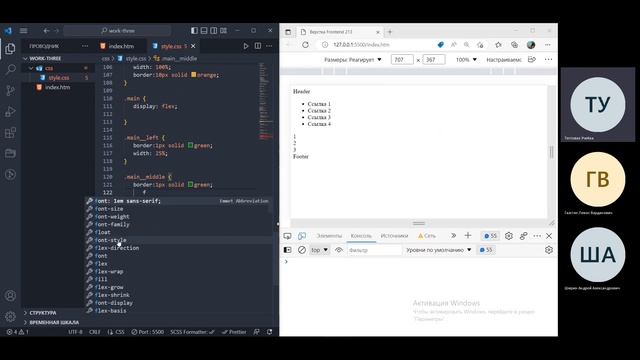
Task: Open the Search view in activity bar
Action: pos(10,69)
